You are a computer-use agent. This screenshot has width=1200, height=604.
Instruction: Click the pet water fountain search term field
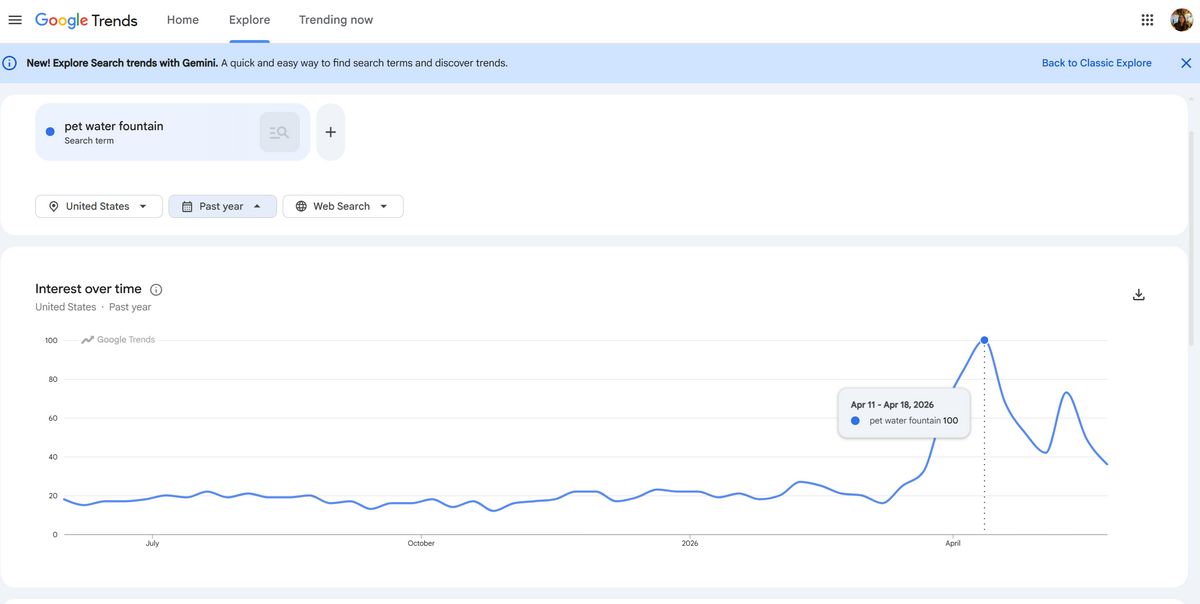[x=172, y=132]
